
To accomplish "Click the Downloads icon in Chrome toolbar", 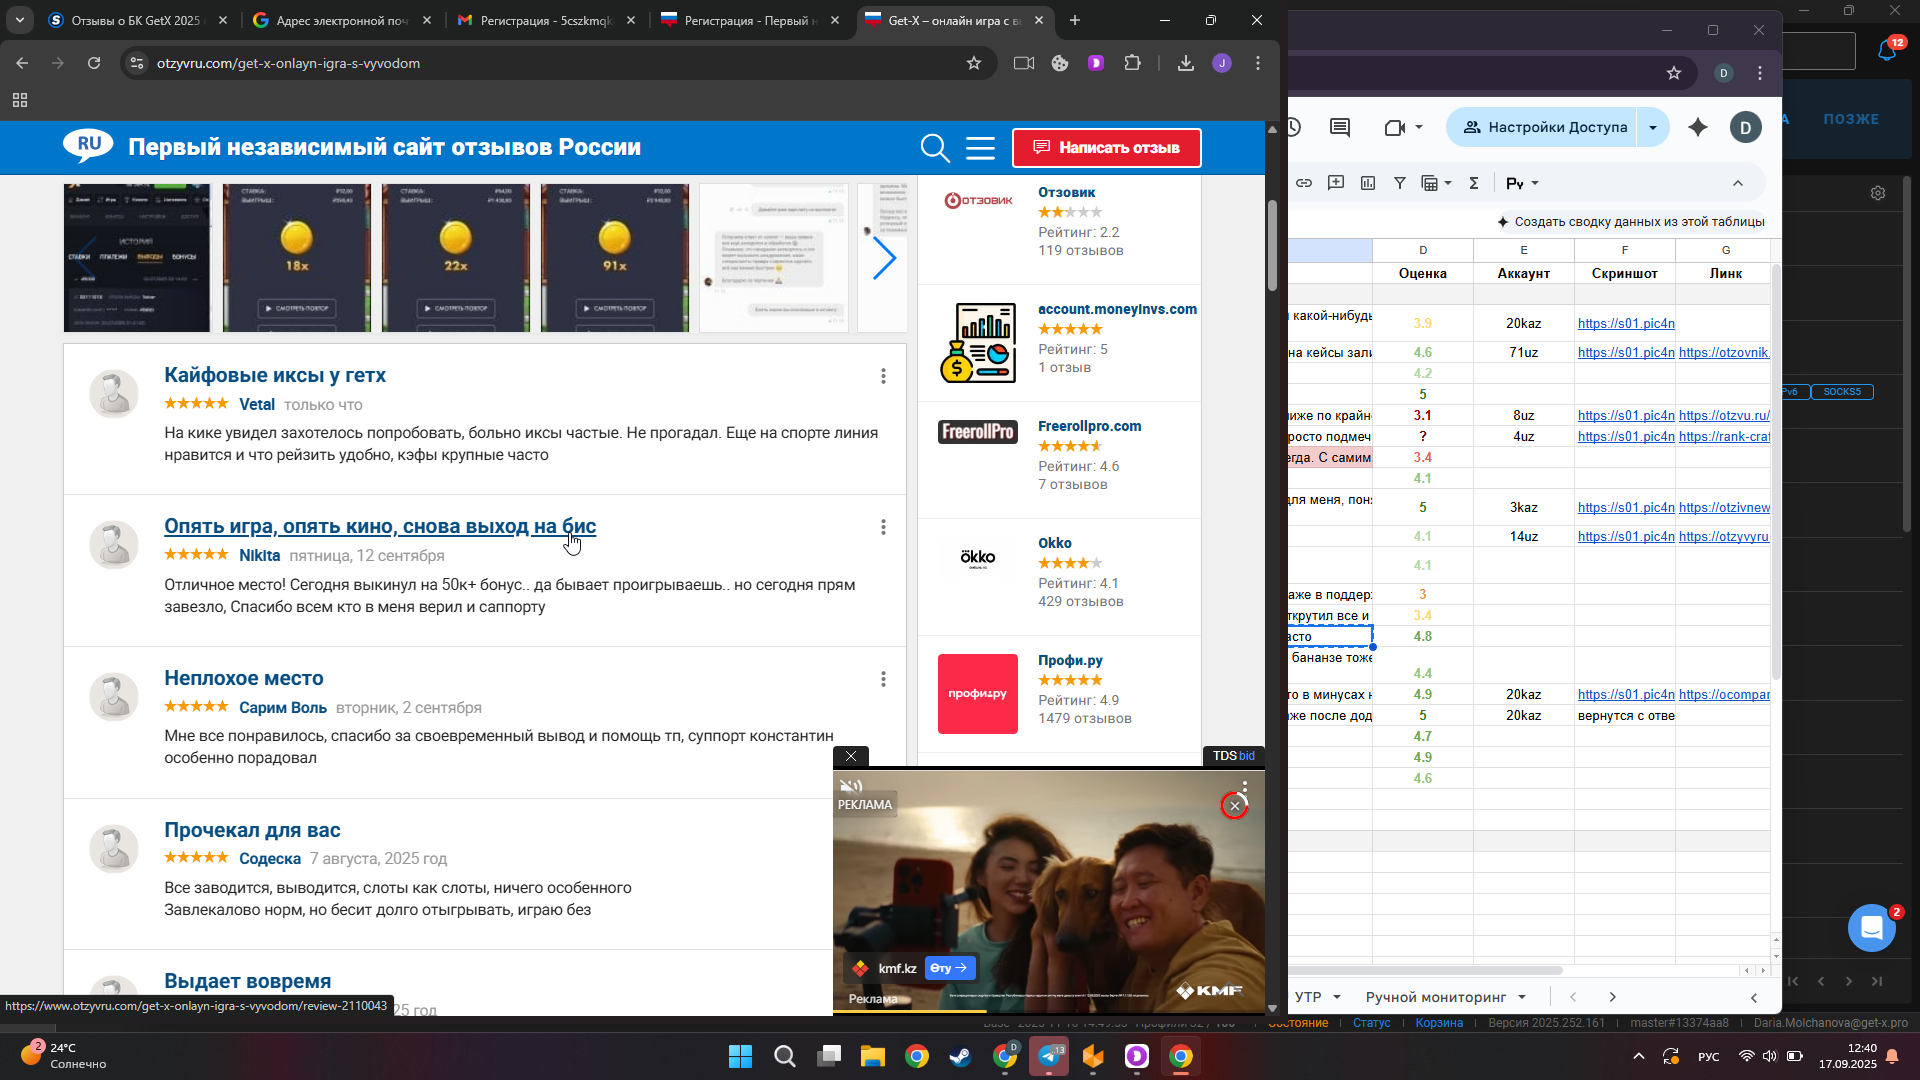I will [1185, 63].
